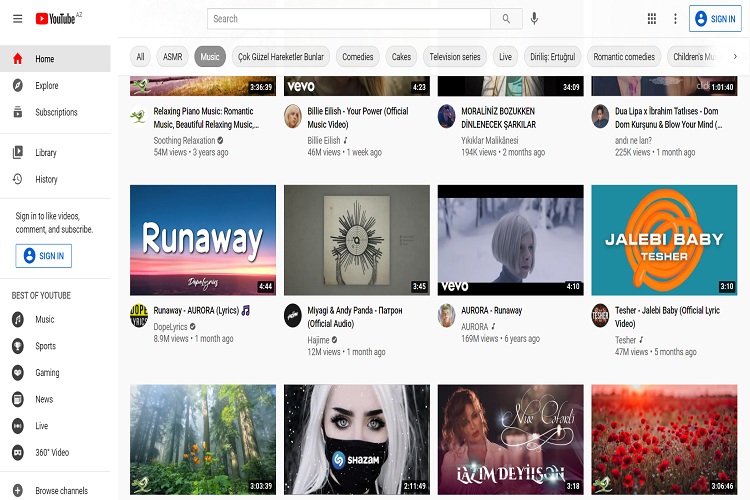The width and height of the screenshot is (750, 500).
Task: Click inside the Search input field
Action: 349,18
